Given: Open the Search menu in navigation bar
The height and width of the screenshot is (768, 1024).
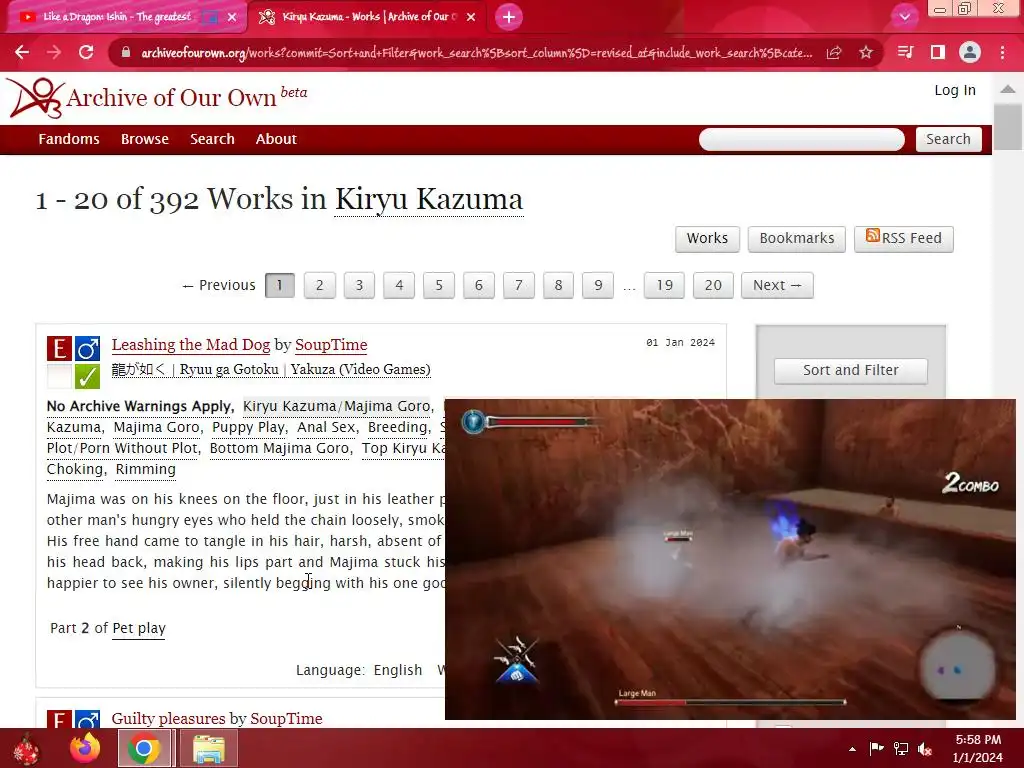Looking at the screenshot, I should tap(212, 139).
